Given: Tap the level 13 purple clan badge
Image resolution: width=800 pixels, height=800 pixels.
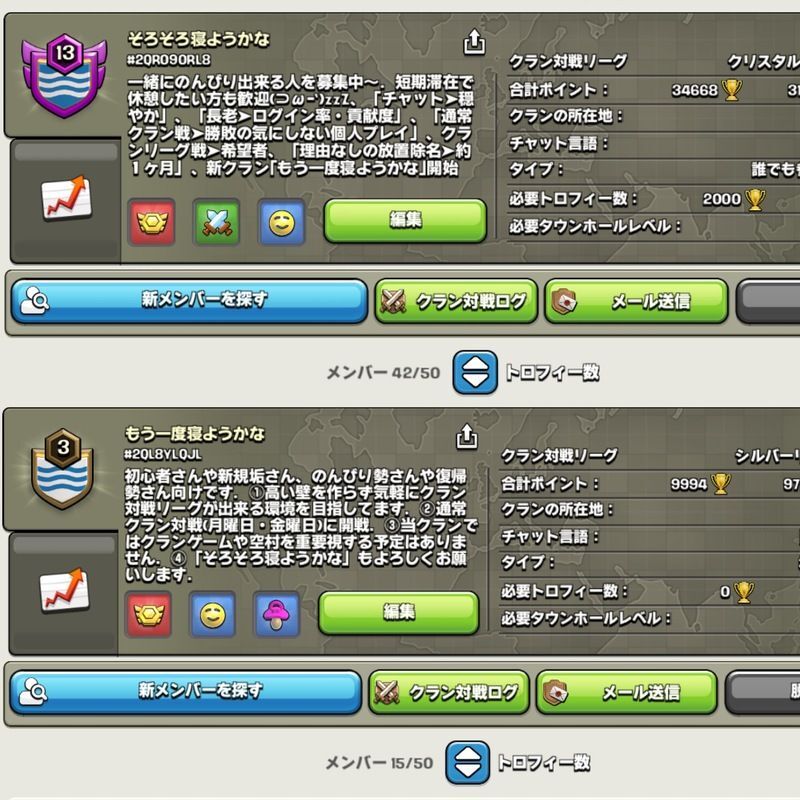Looking at the screenshot, I should [64, 76].
